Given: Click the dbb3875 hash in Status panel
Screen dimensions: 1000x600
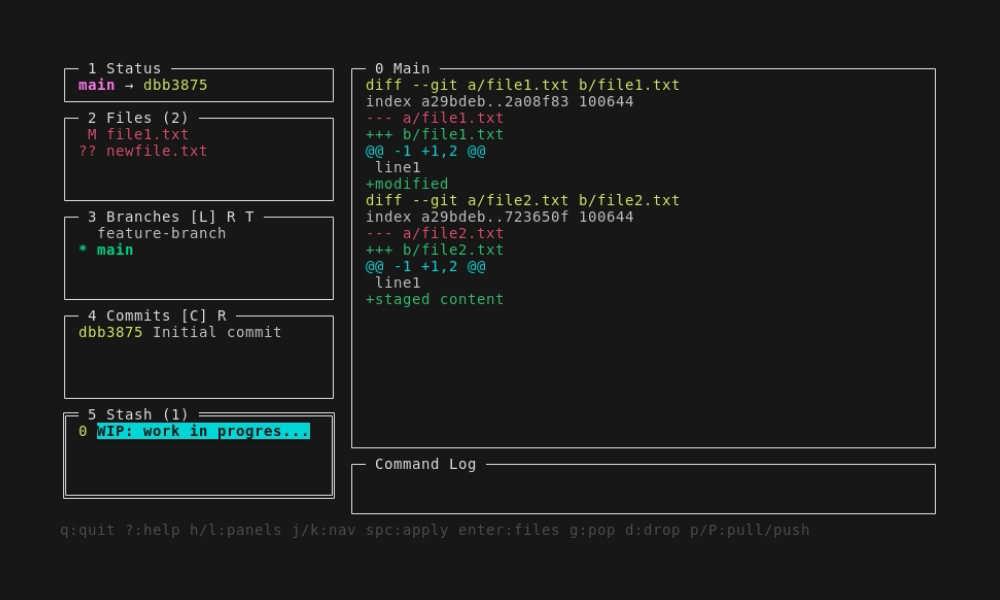Looking at the screenshot, I should pos(175,85).
